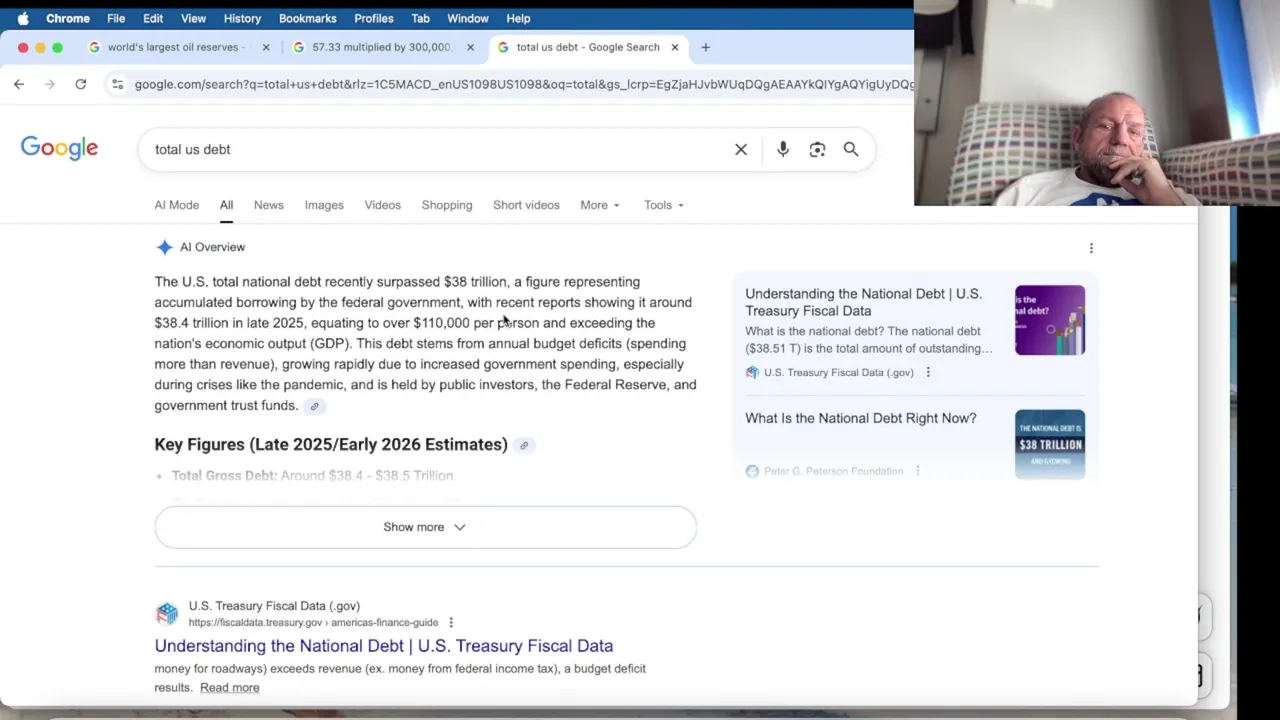
Task: Click link icon beside Key Figures heading
Action: coord(524,445)
